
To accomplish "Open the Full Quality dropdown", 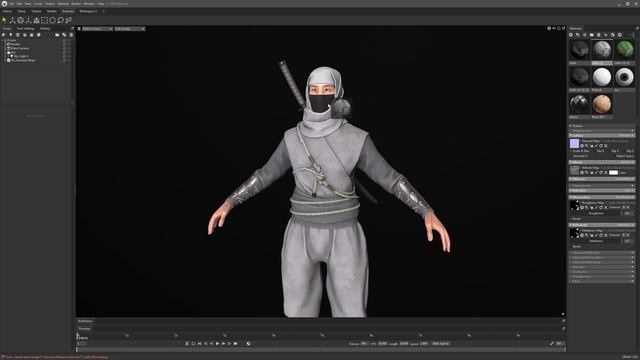I will [x=130, y=29].
